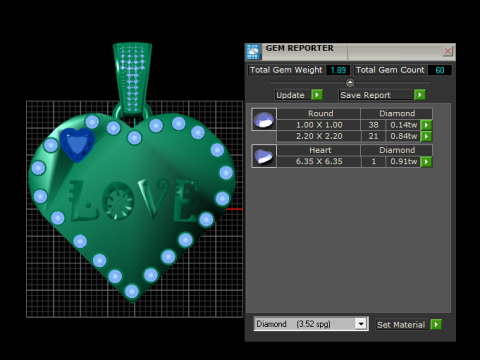Click the count cell showing 21

(x=373, y=136)
